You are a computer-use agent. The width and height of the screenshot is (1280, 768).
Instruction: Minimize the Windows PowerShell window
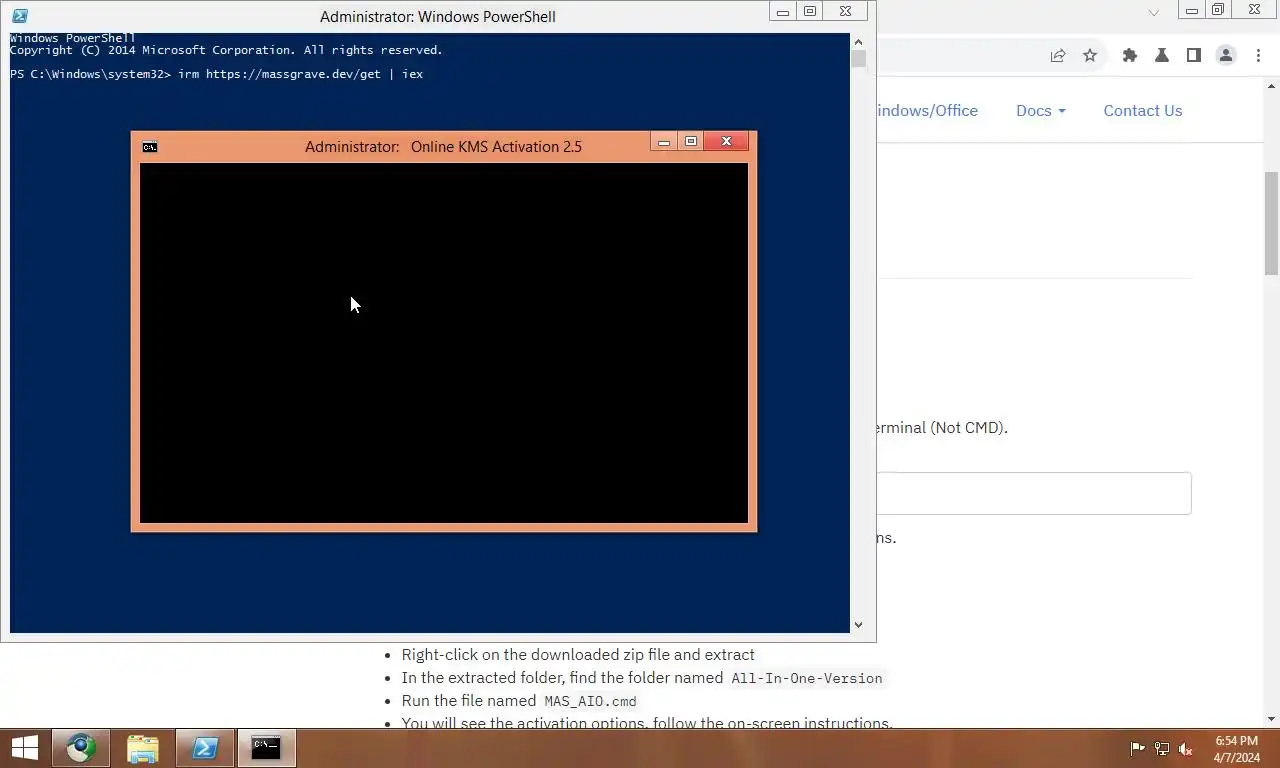click(x=783, y=11)
